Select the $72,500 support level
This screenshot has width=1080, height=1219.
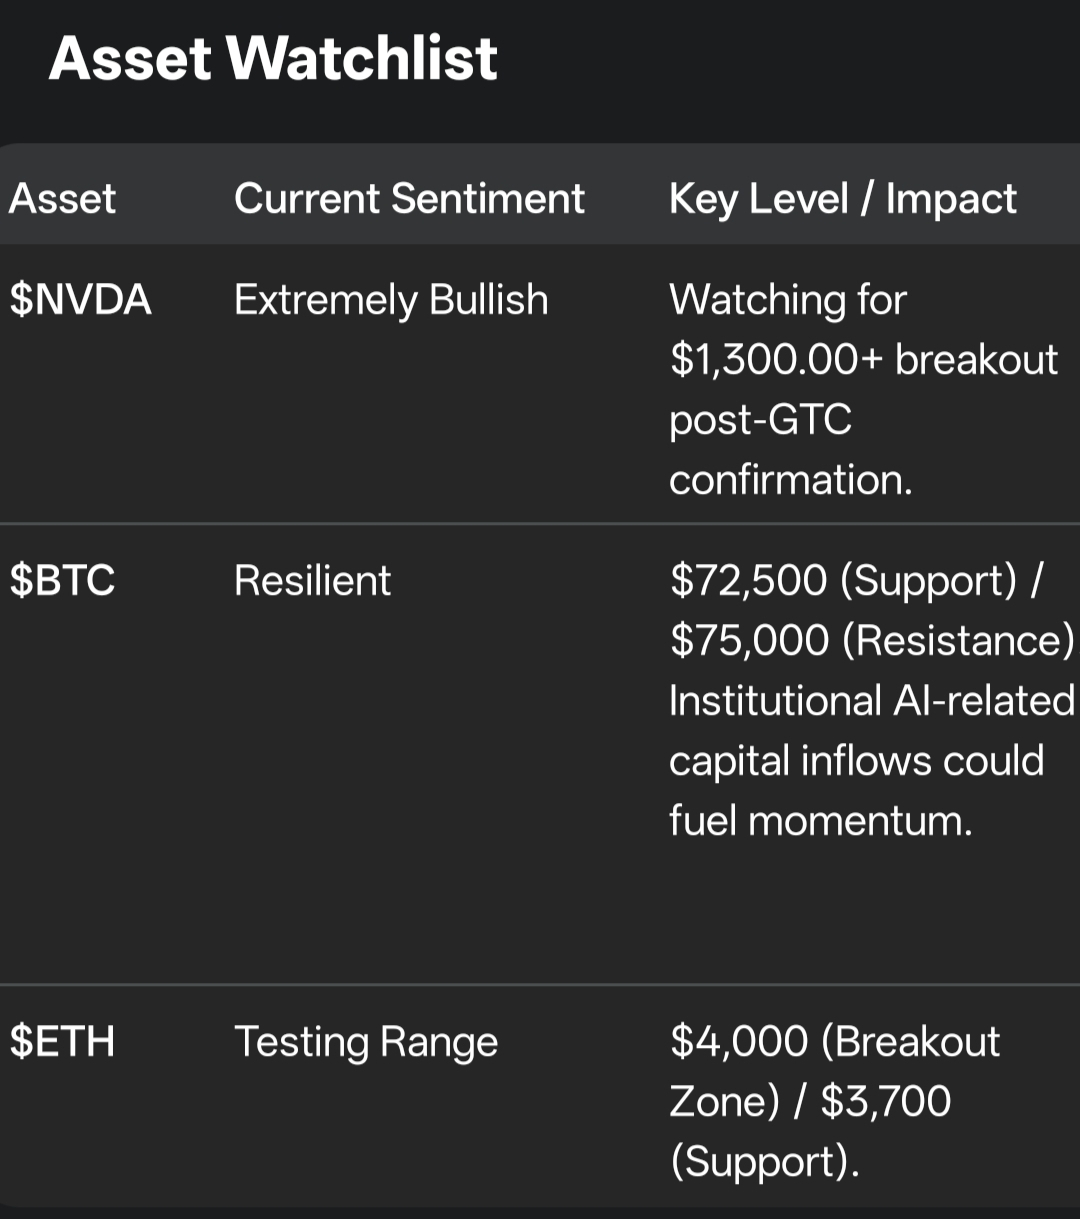coord(748,581)
